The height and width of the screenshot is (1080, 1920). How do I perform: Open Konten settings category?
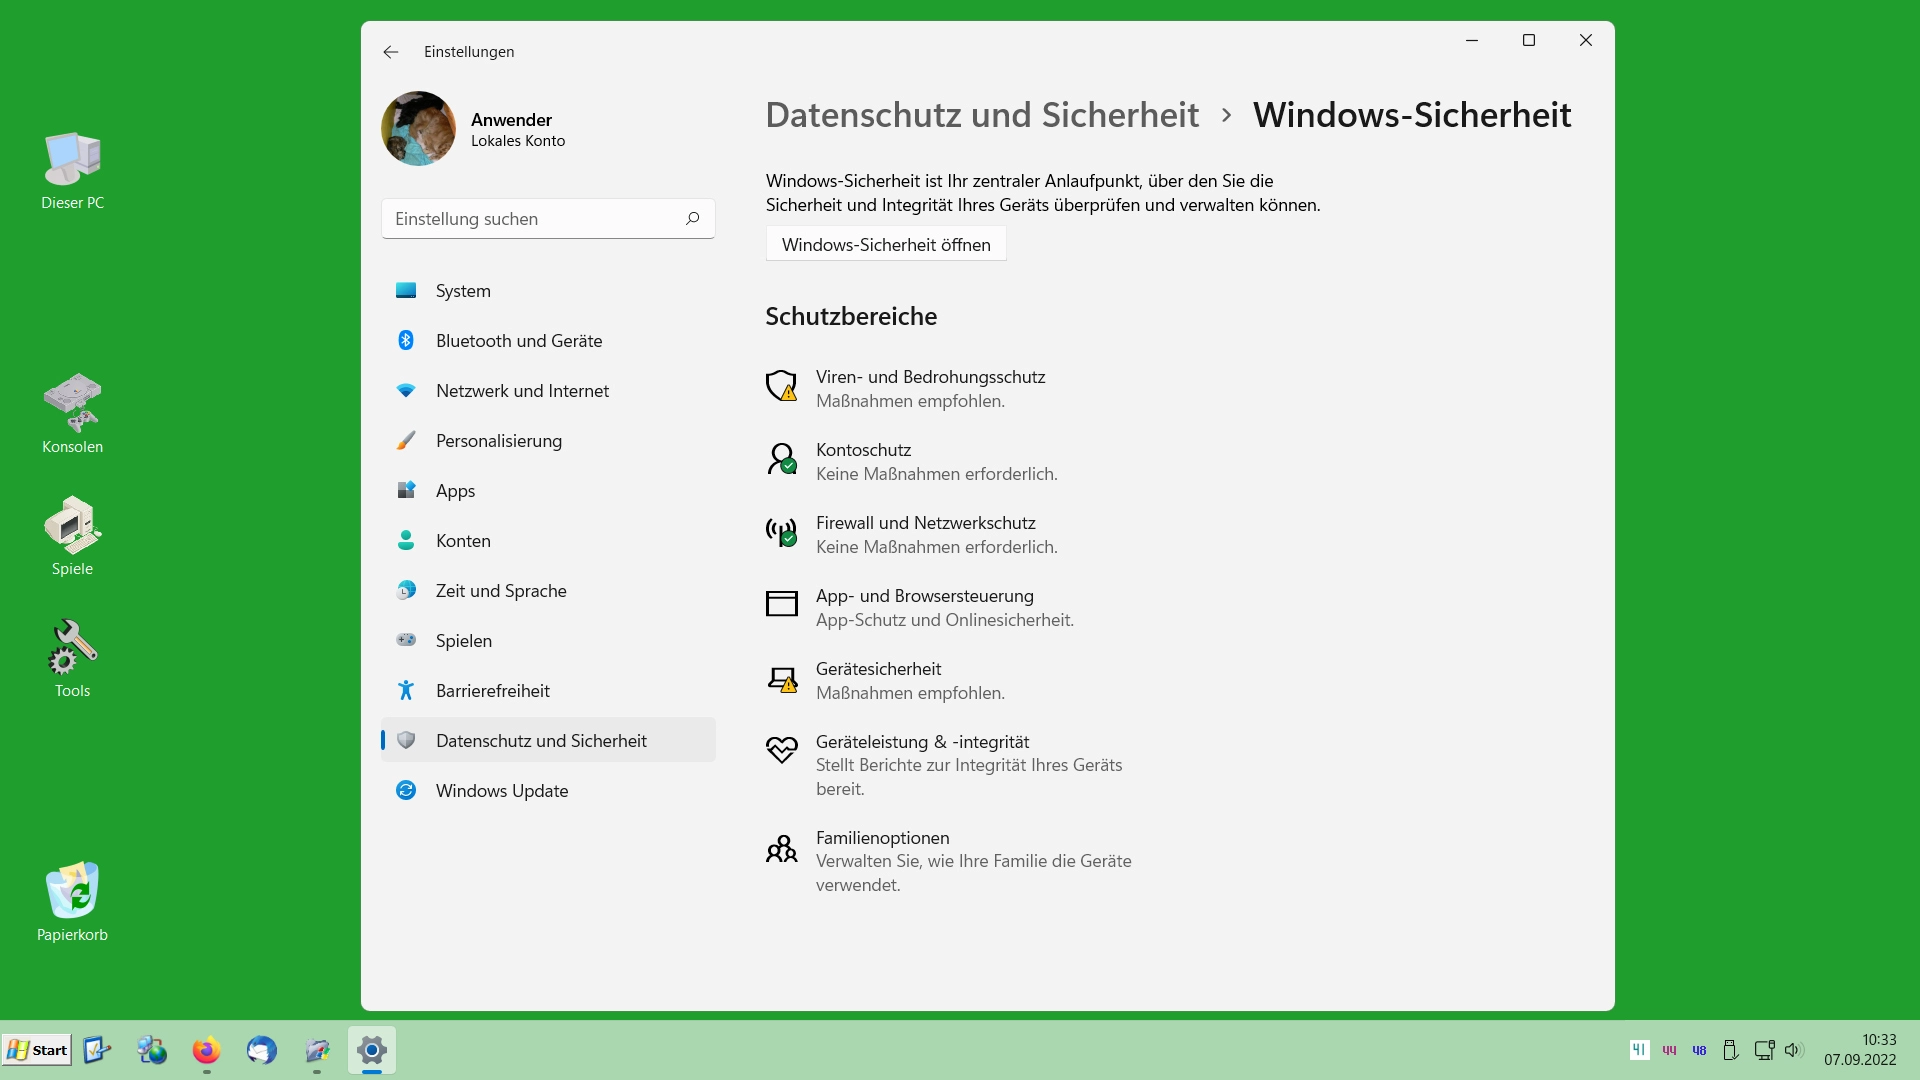[x=548, y=541]
